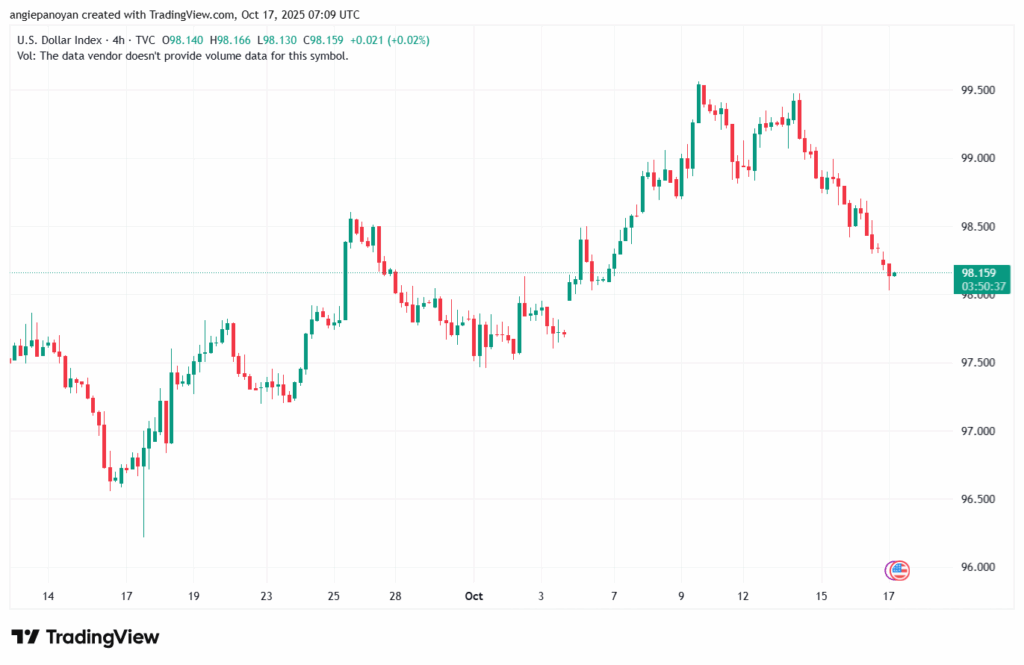Image resolution: width=1024 pixels, height=665 pixels.
Task: Click the U.S. Dollar Index symbol title
Action: coord(62,40)
